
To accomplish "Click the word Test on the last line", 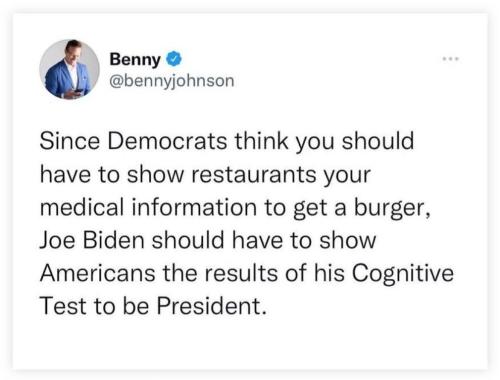I will (63, 306).
